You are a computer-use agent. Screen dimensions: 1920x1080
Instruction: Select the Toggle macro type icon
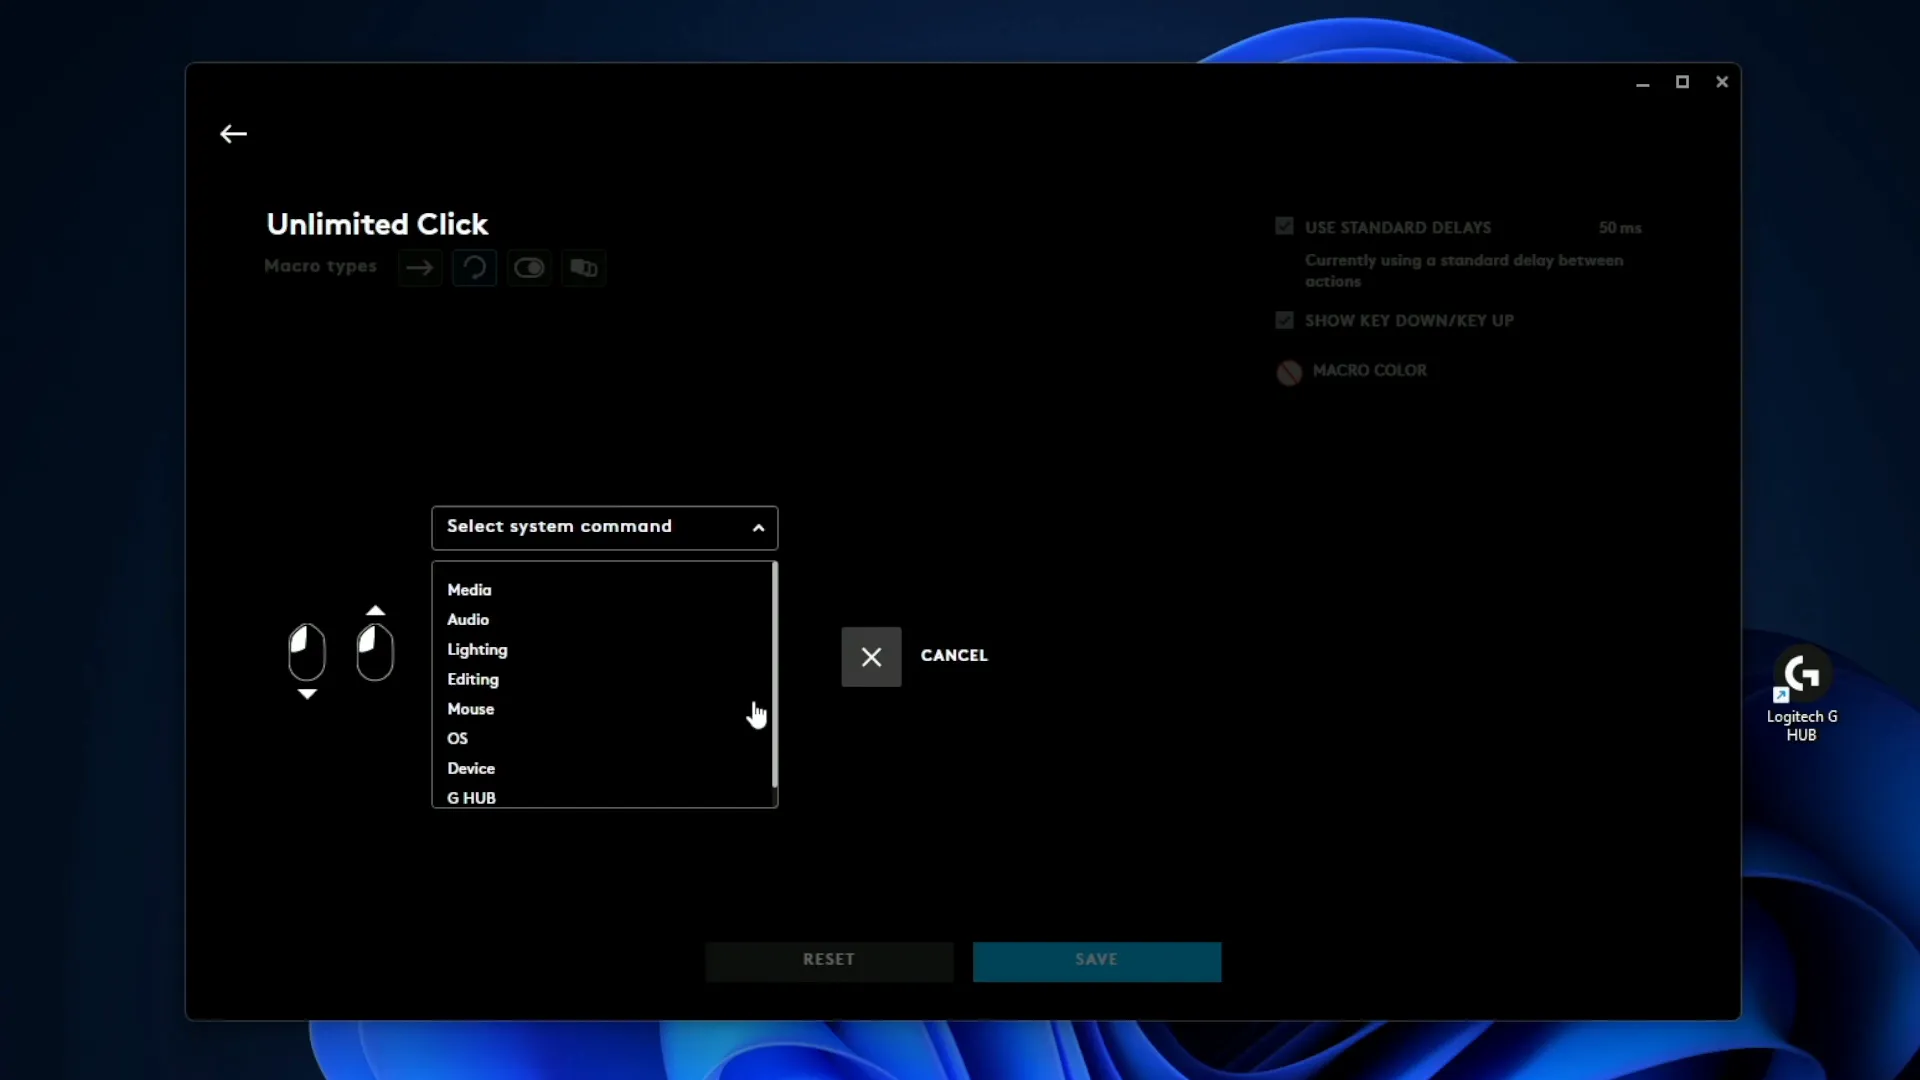(529, 268)
